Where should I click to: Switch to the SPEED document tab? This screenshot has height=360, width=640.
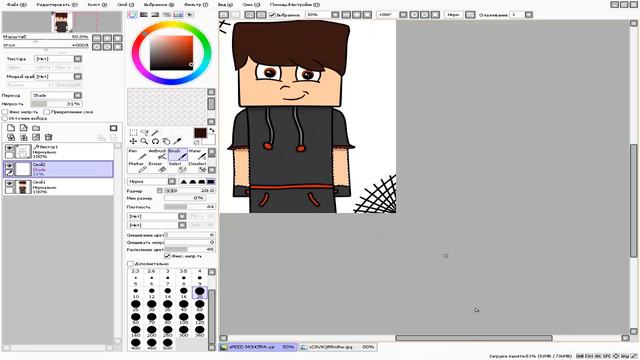point(258,347)
